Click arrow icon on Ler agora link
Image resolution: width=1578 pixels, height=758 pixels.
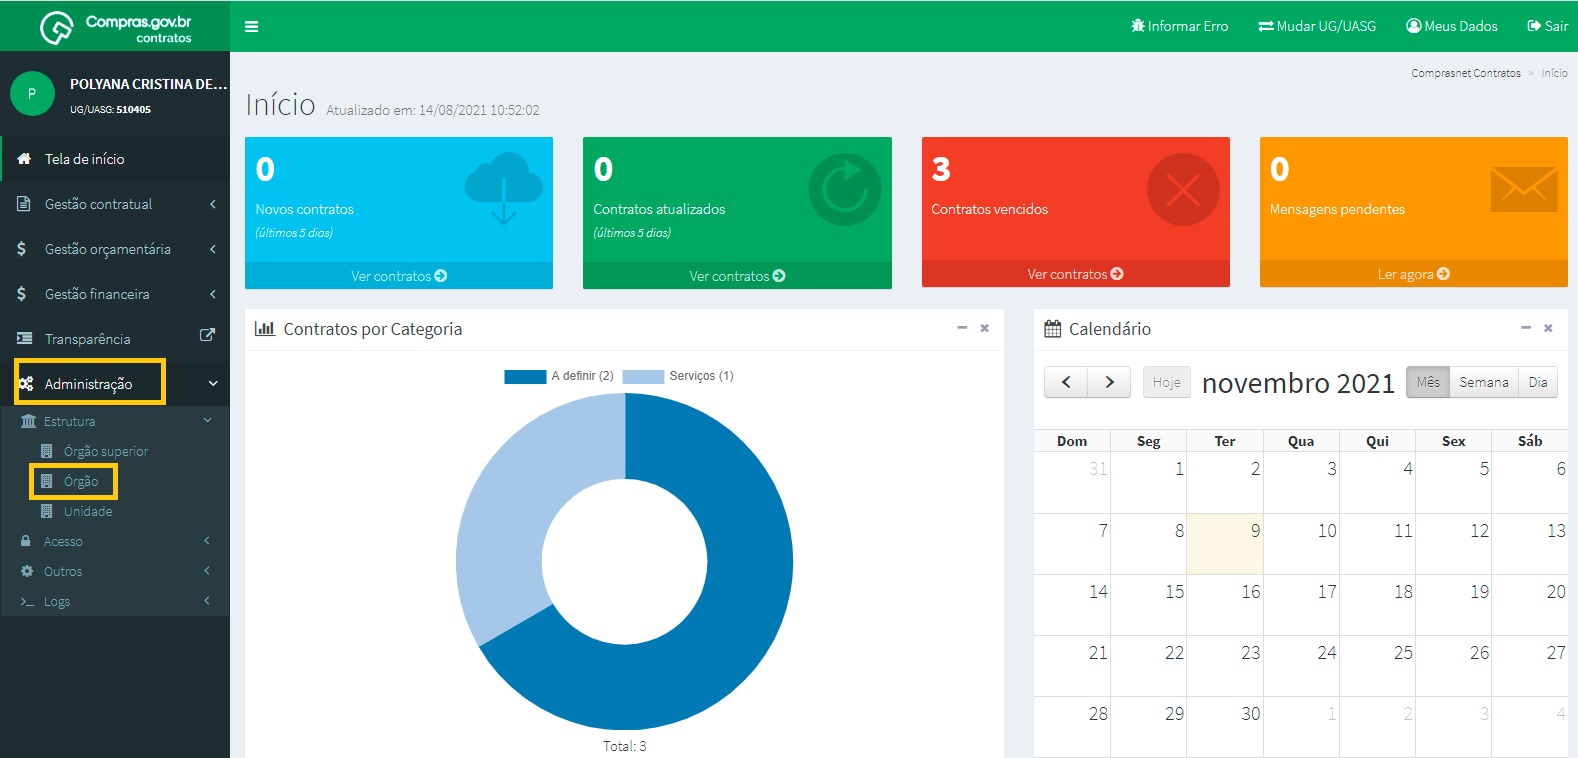point(1443,274)
